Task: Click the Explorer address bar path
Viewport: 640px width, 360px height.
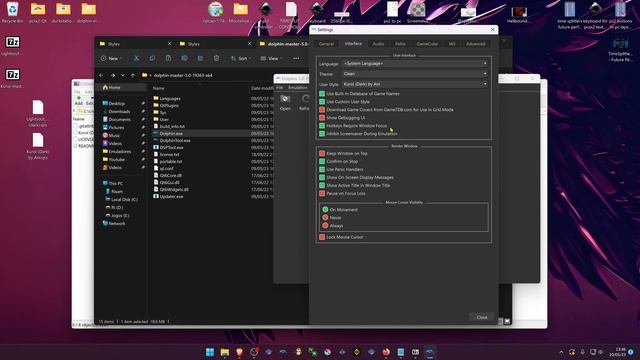Action: pos(182,76)
